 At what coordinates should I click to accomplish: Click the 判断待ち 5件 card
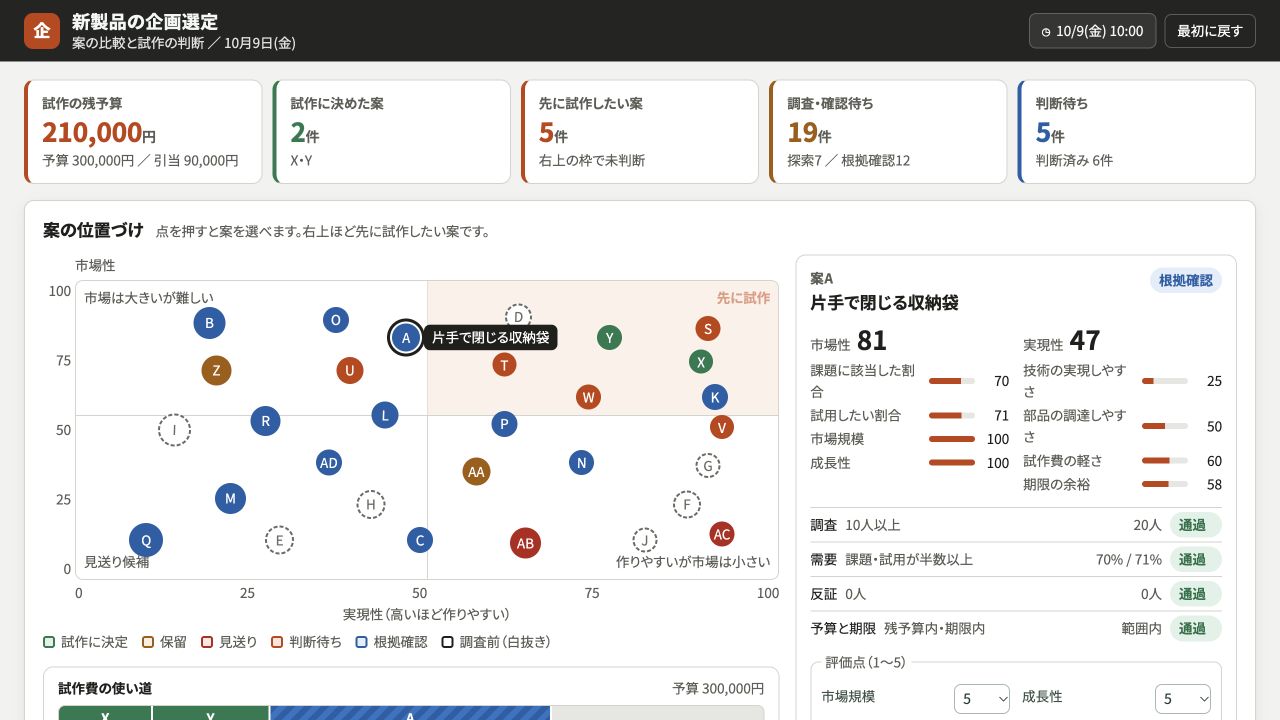1136,132
